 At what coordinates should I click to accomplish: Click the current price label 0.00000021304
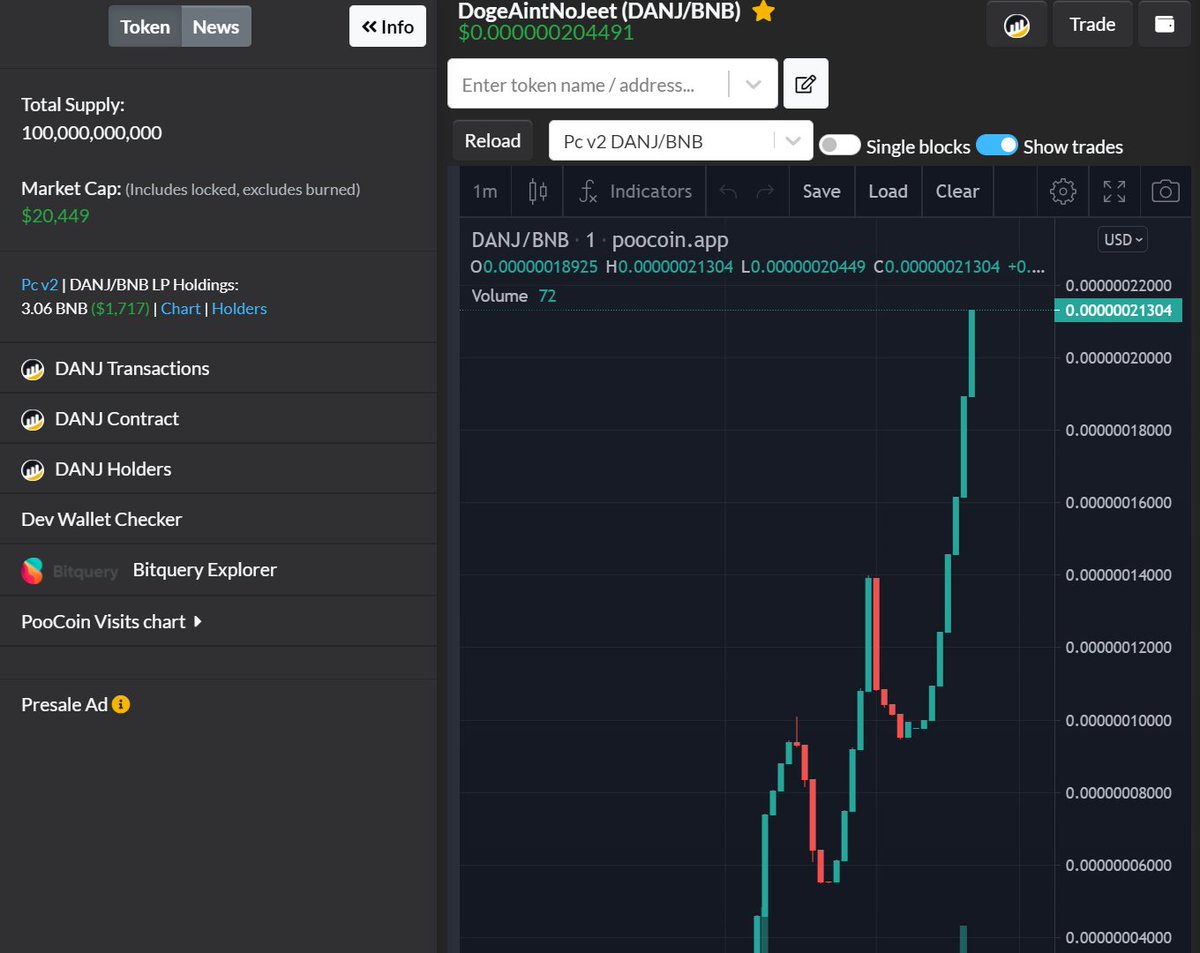click(1118, 311)
